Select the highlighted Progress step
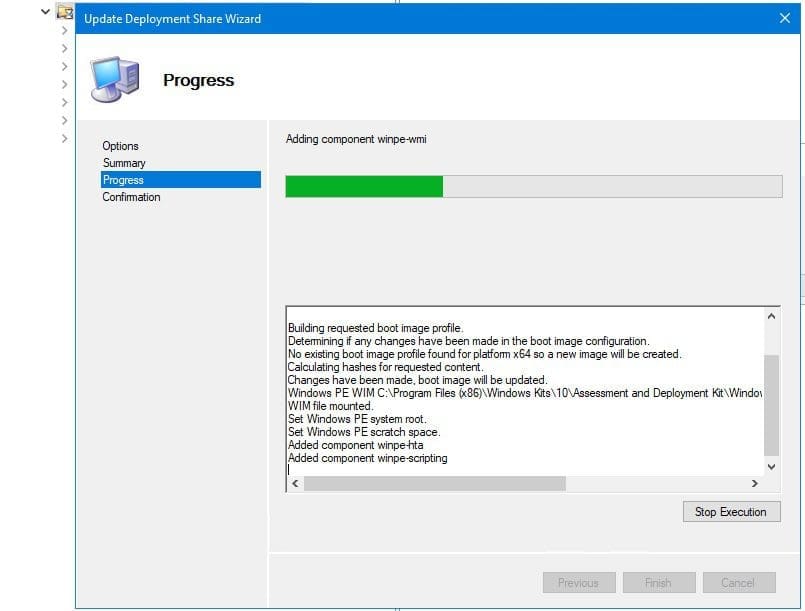The width and height of the screenshot is (805, 611). click(124, 180)
